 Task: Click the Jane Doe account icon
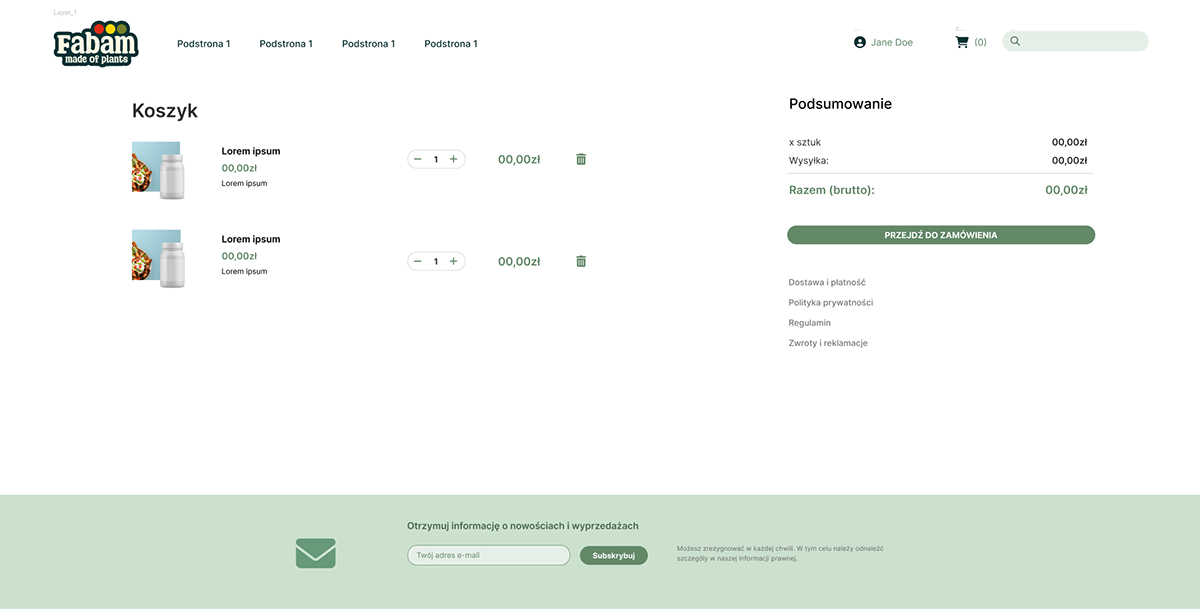coord(859,42)
